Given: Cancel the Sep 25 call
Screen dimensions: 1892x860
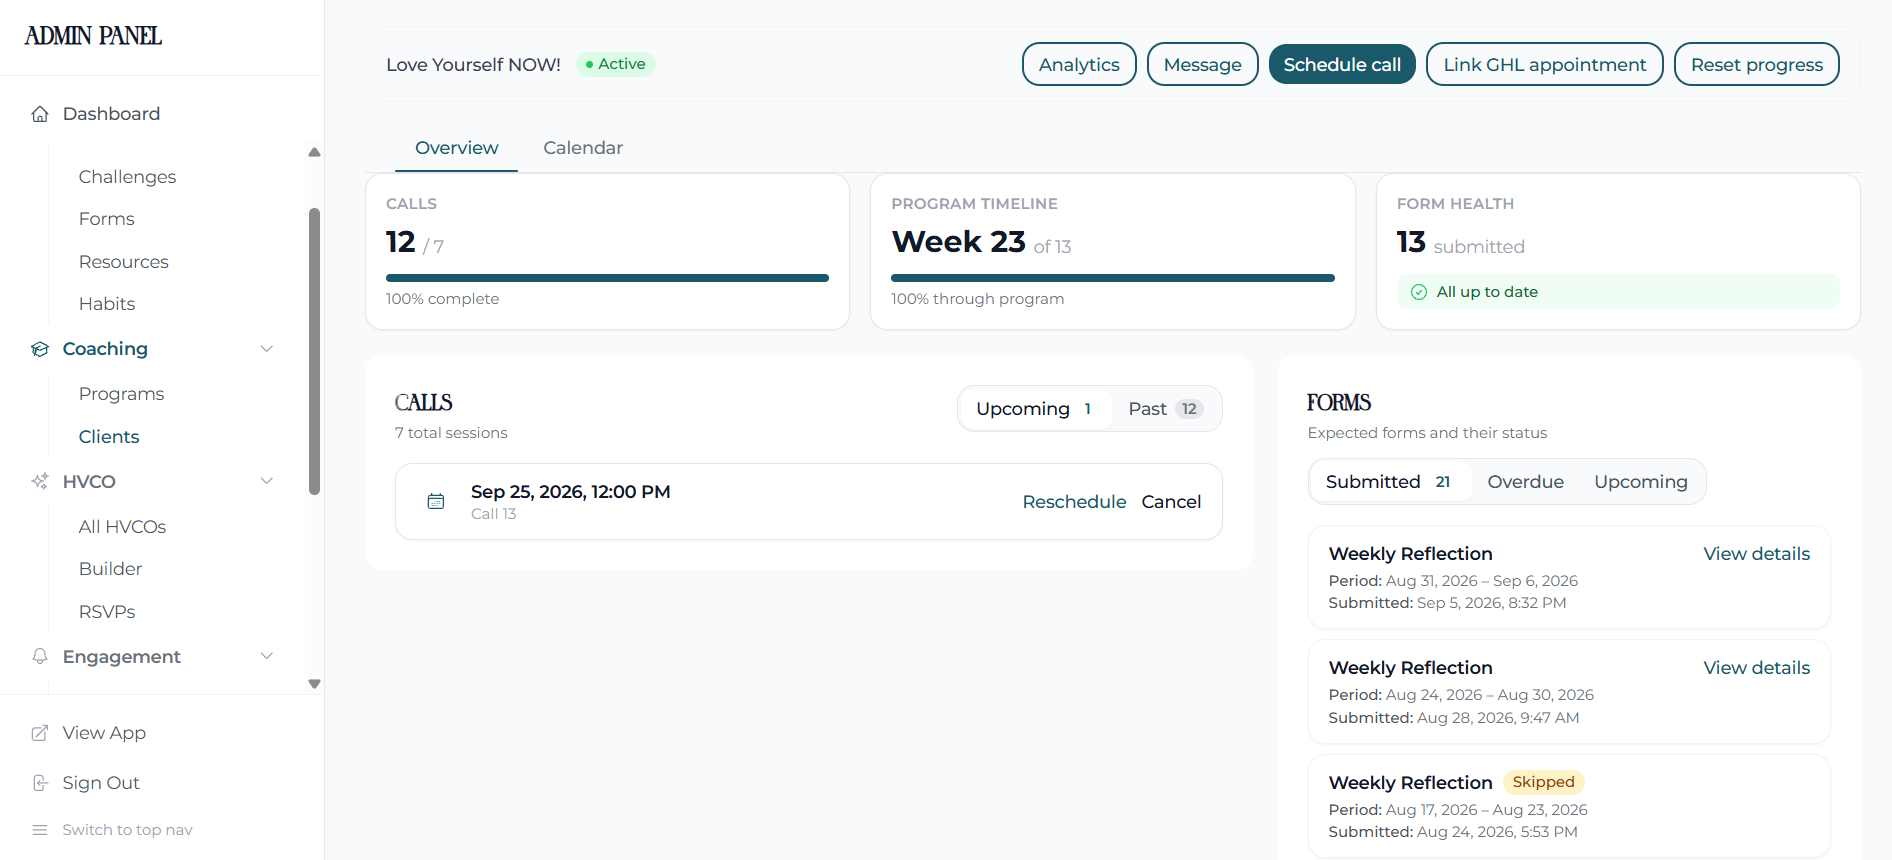Looking at the screenshot, I should pos(1171,502).
